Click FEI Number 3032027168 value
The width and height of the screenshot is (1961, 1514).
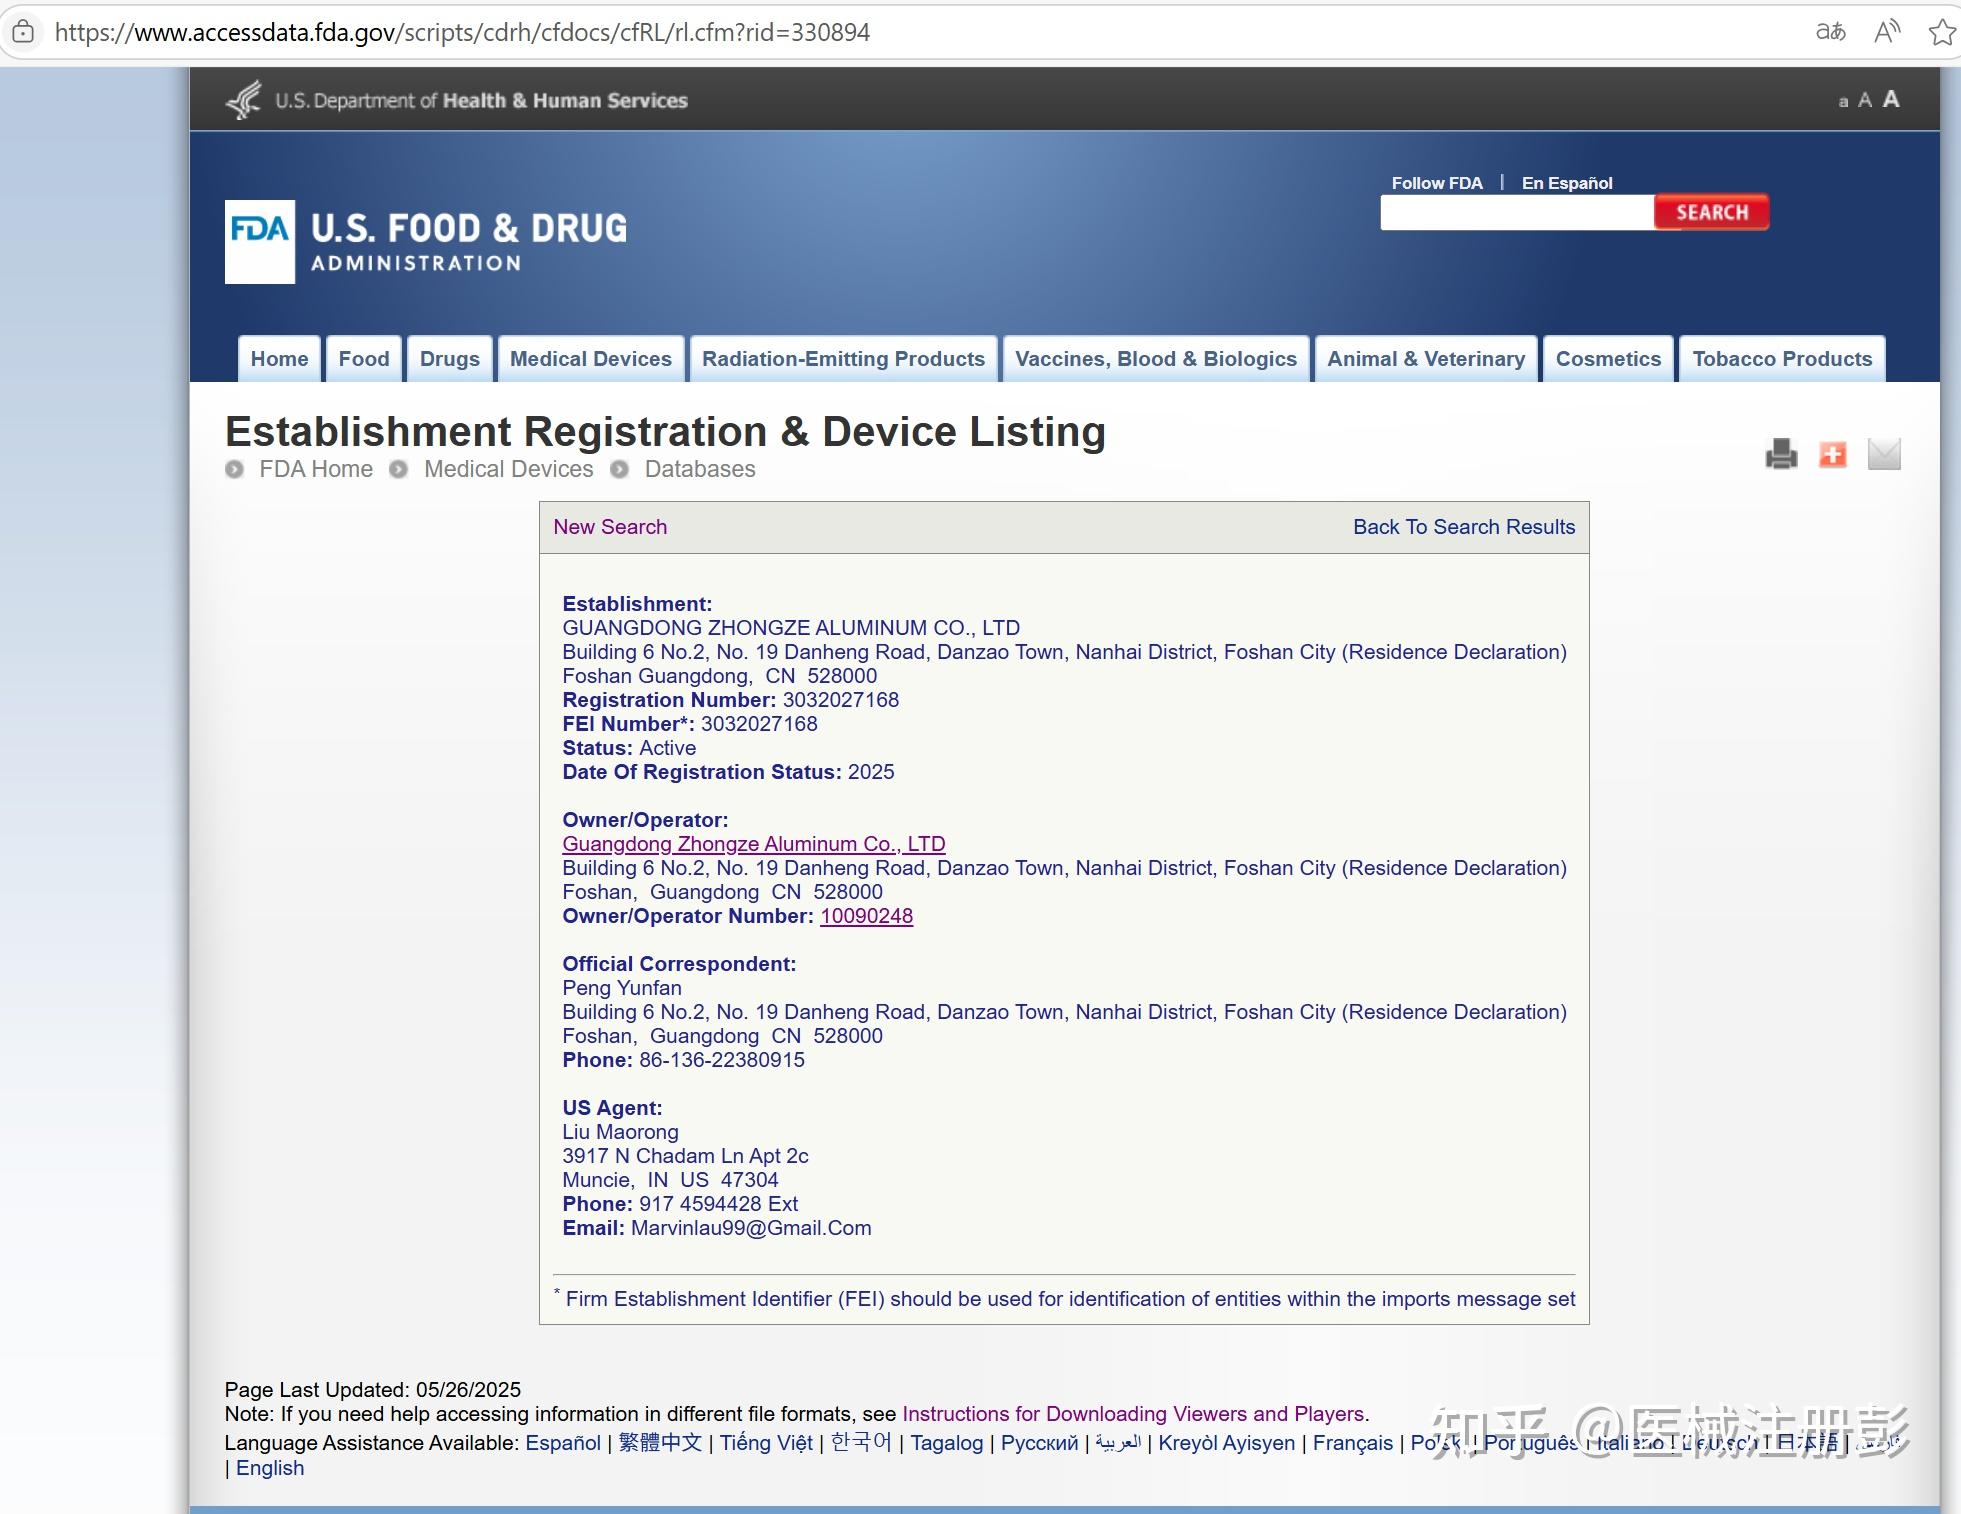tap(759, 724)
